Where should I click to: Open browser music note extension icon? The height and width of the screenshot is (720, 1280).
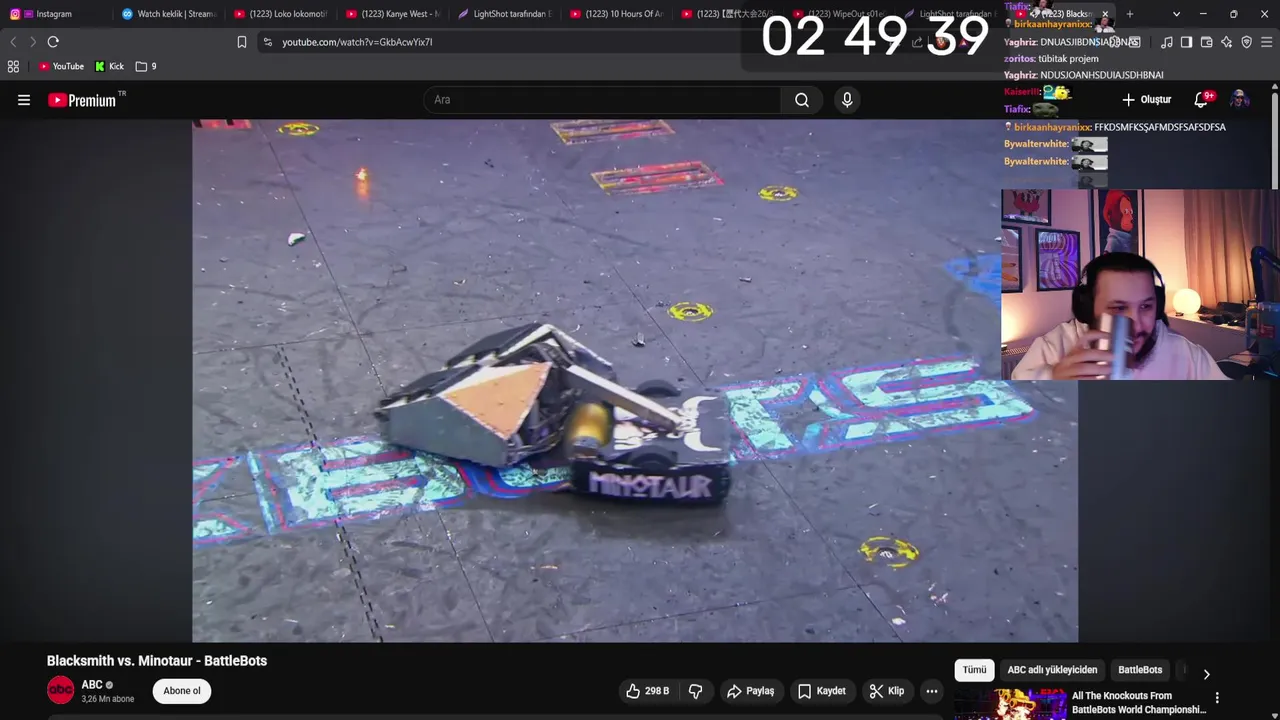click(1167, 42)
